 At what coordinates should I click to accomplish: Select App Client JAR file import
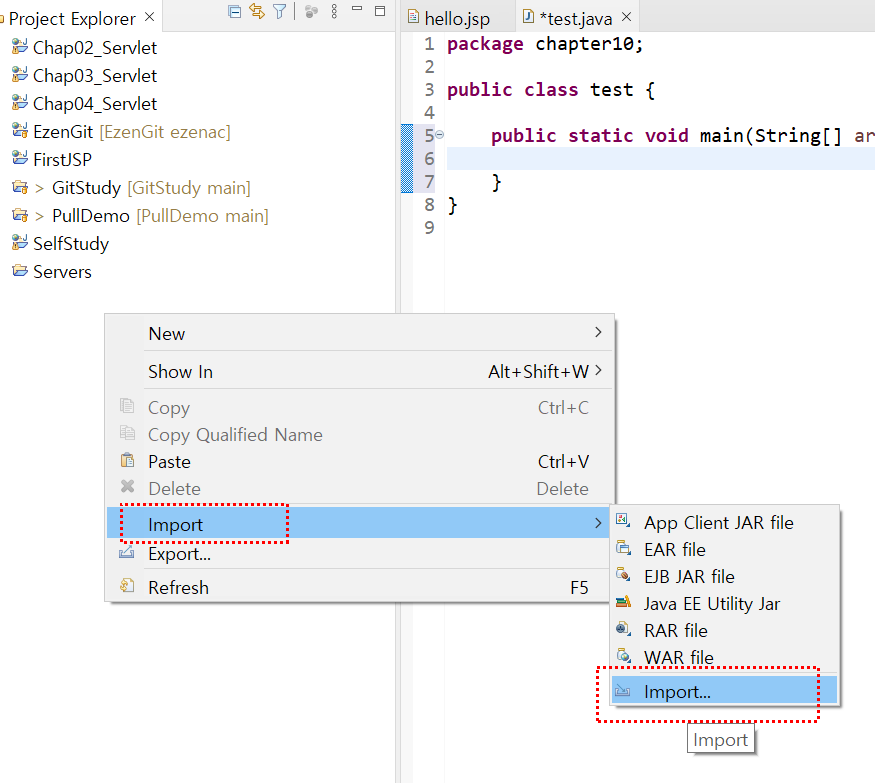tap(724, 523)
